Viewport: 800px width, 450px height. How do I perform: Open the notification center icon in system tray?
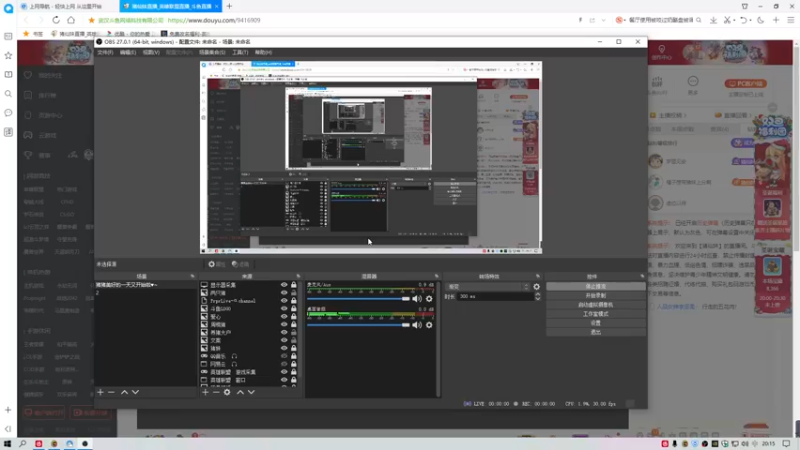(786, 443)
